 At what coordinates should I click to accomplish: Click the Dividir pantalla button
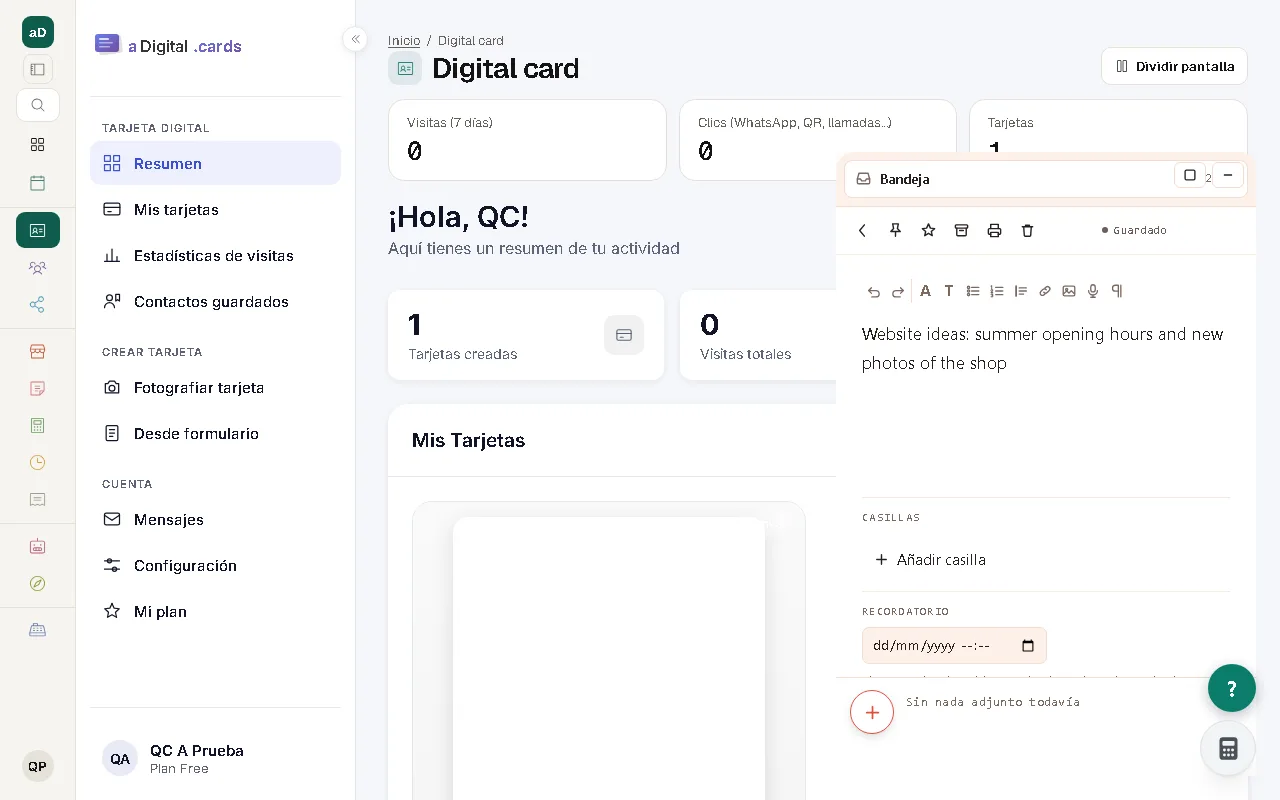1174,66
